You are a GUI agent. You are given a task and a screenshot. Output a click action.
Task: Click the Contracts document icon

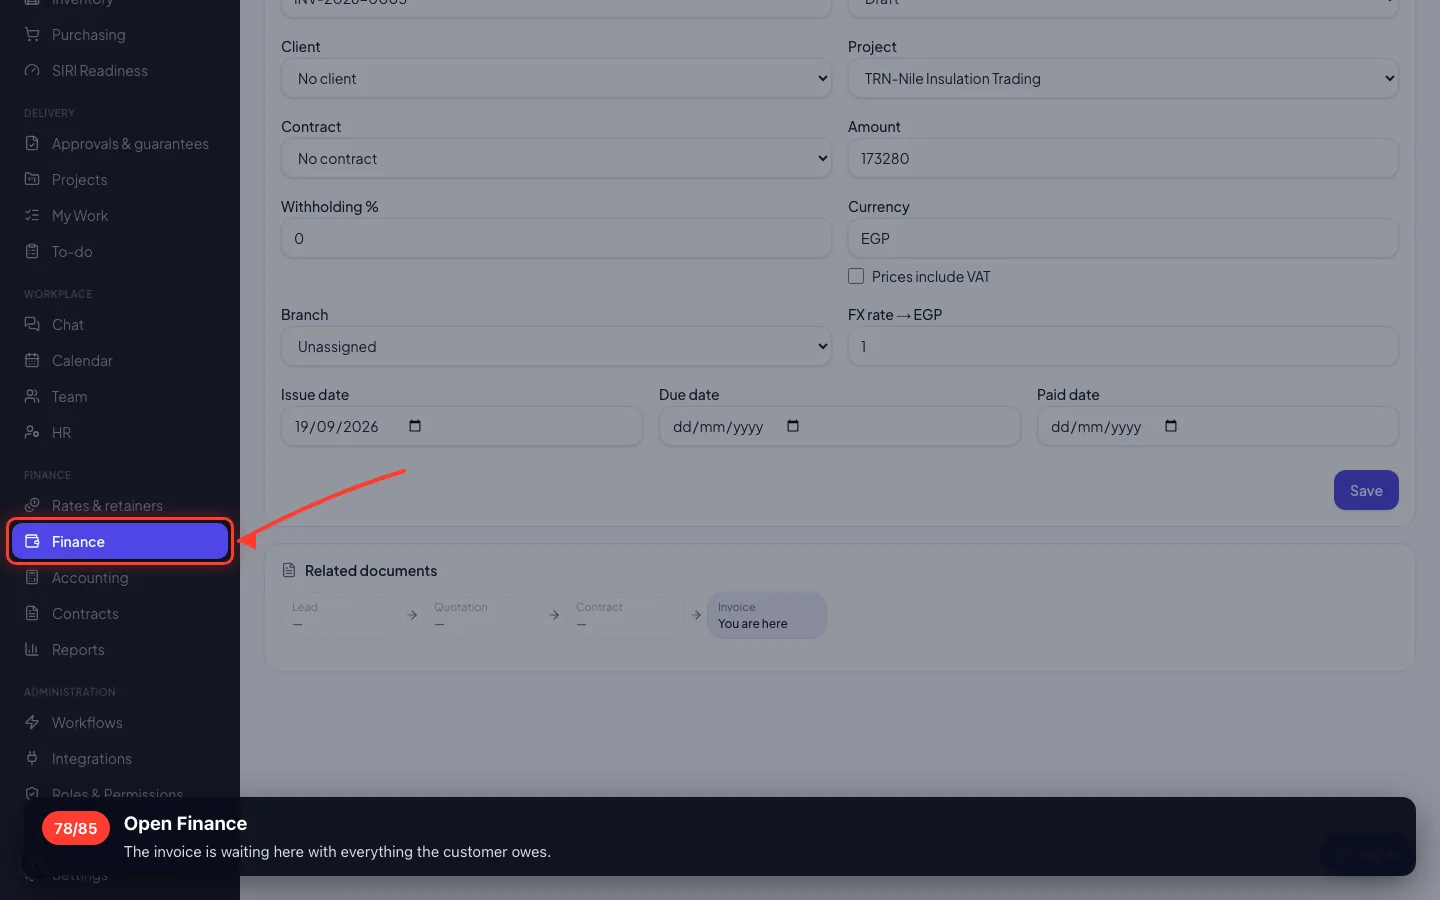tap(32, 614)
